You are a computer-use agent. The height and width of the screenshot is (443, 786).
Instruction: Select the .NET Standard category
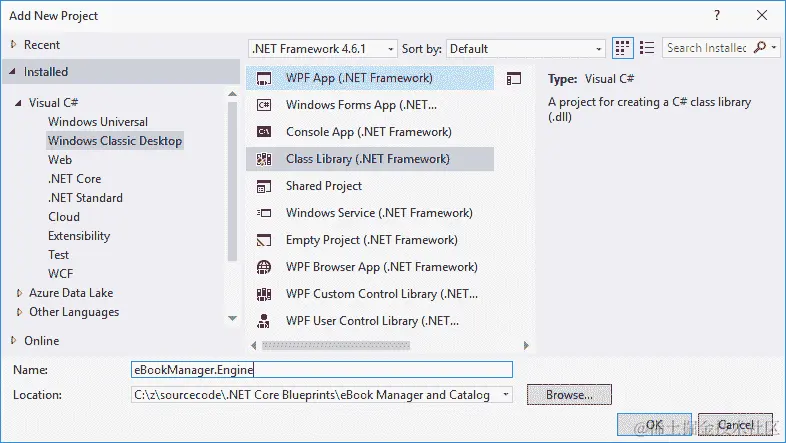coord(85,198)
